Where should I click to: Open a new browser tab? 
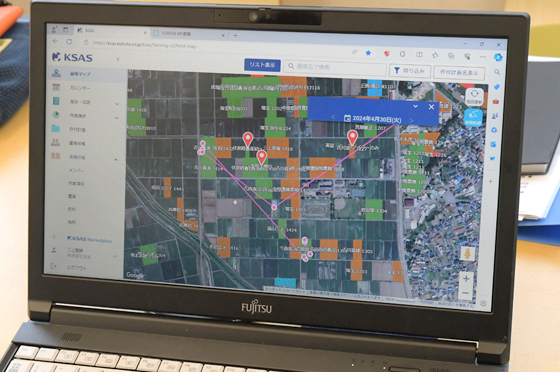(x=235, y=35)
